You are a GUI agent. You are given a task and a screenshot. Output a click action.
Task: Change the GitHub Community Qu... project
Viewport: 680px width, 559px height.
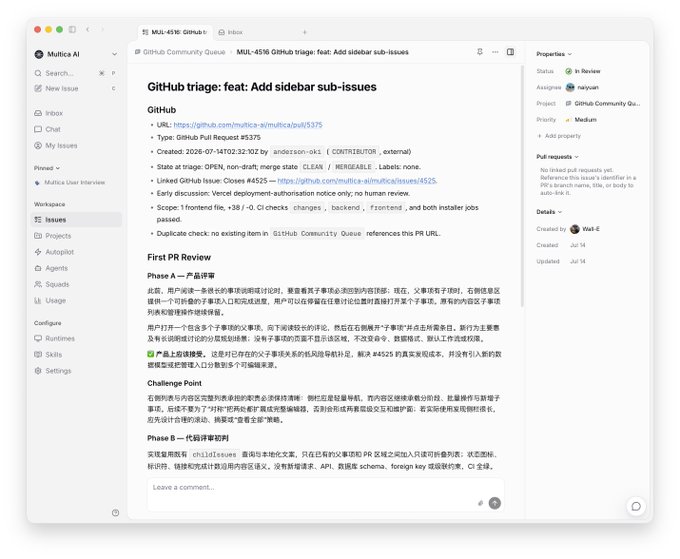[x=603, y=104]
